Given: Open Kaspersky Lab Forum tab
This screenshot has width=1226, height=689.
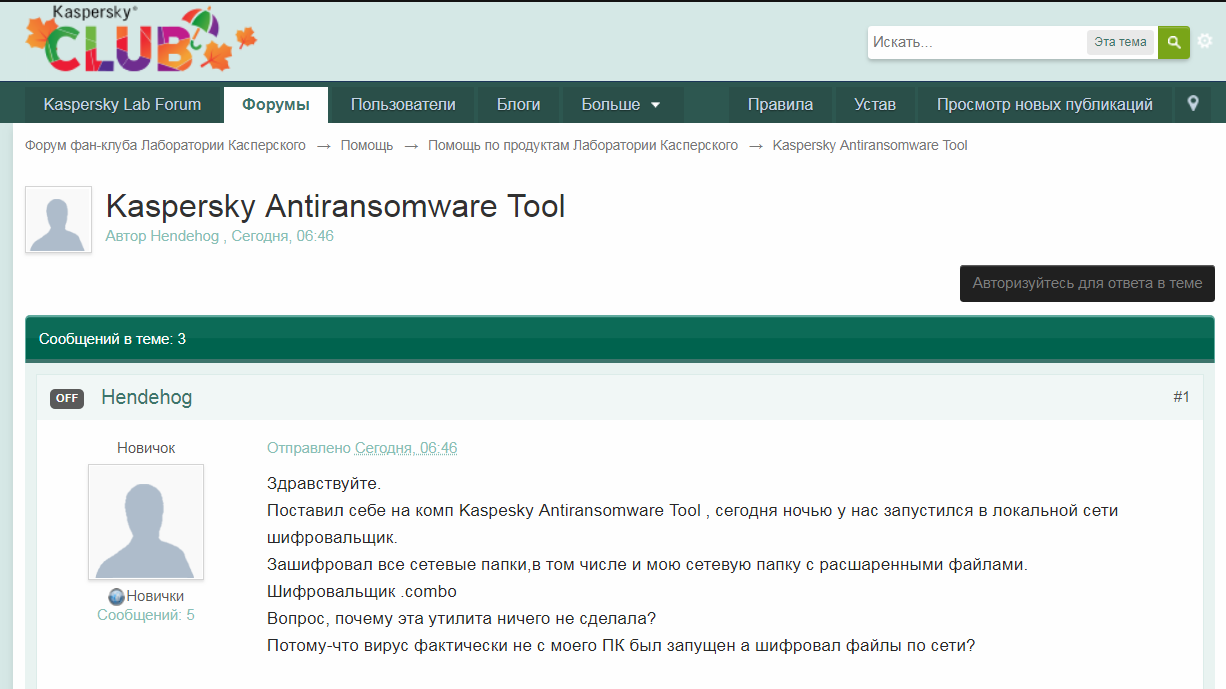Looking at the screenshot, I should (122, 104).
